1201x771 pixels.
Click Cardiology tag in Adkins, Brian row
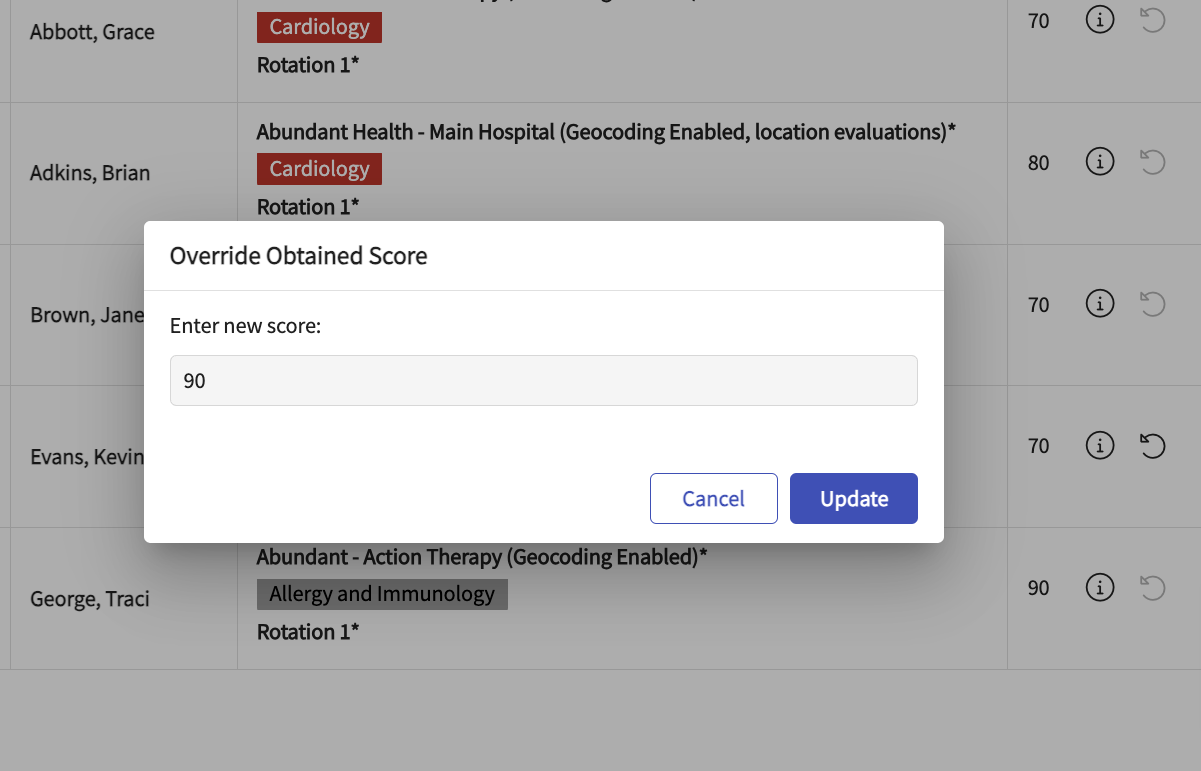[x=319, y=170]
